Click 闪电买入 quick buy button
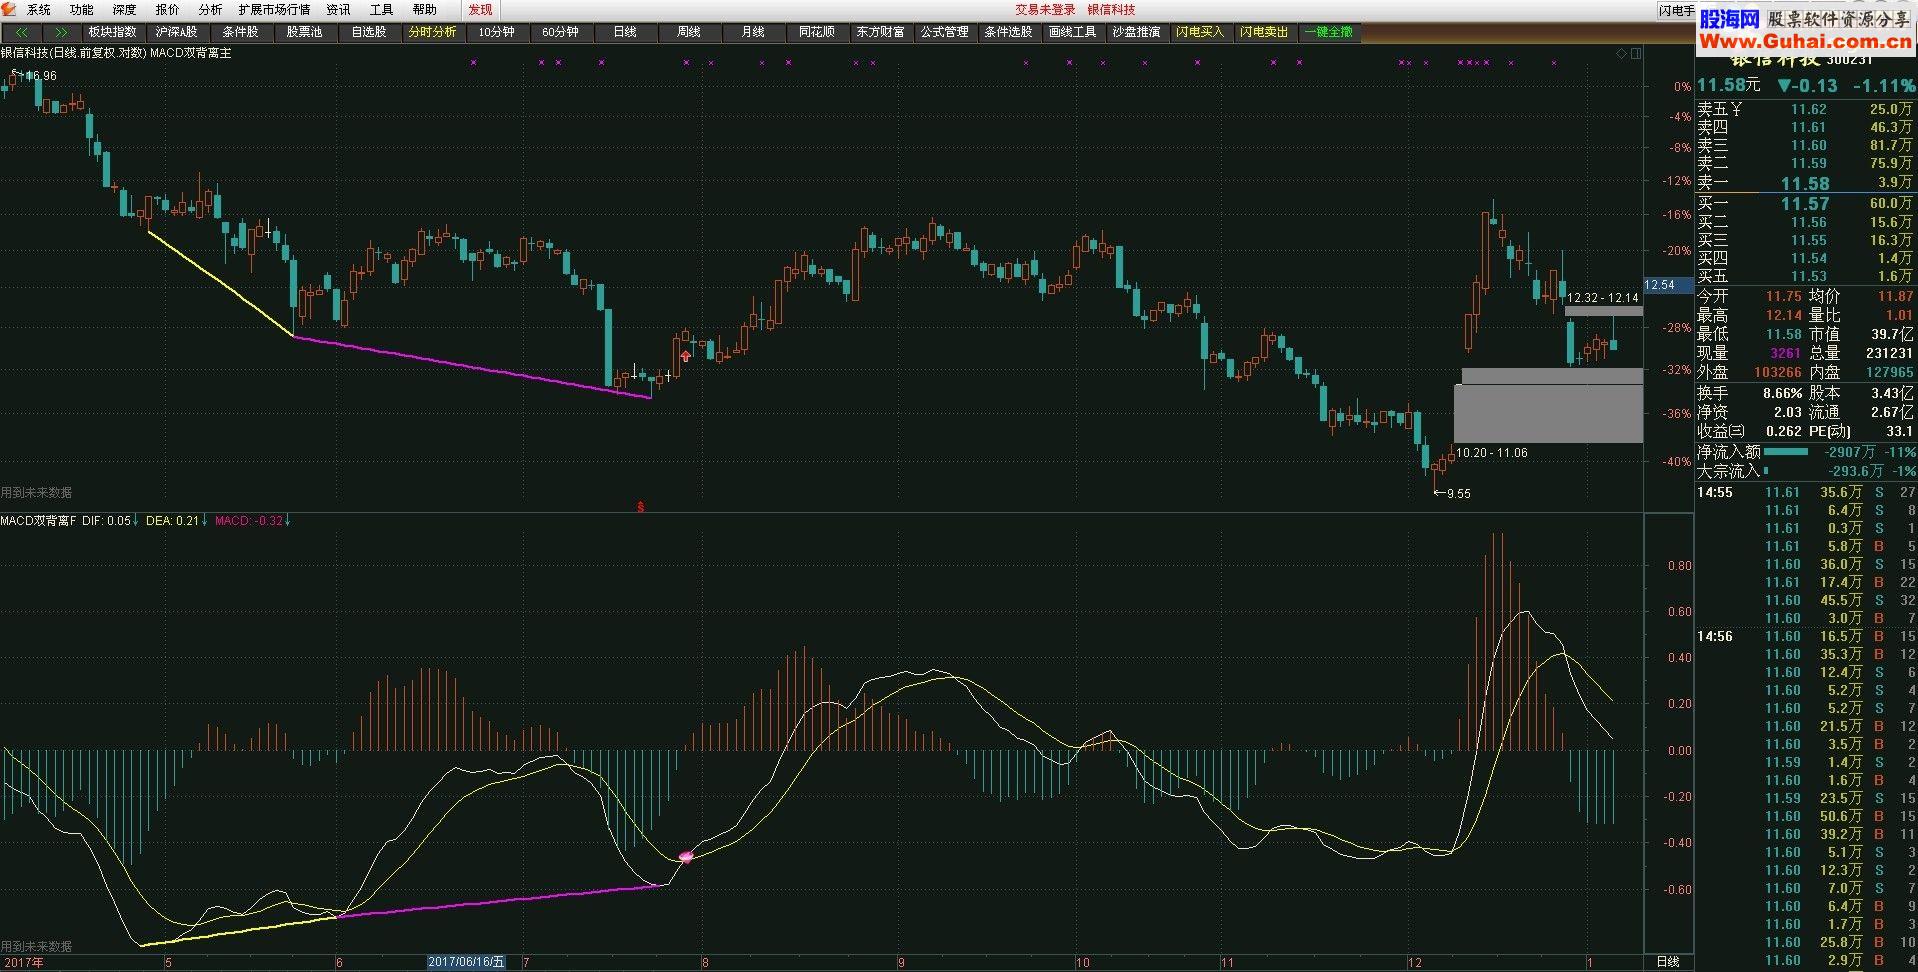1918x972 pixels. pyautogui.click(x=1201, y=32)
